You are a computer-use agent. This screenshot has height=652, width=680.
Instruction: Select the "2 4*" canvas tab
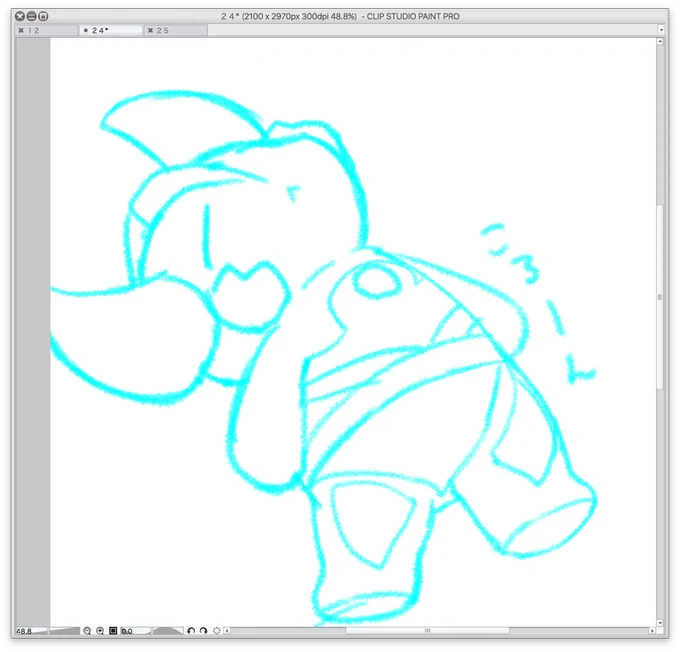tap(111, 30)
